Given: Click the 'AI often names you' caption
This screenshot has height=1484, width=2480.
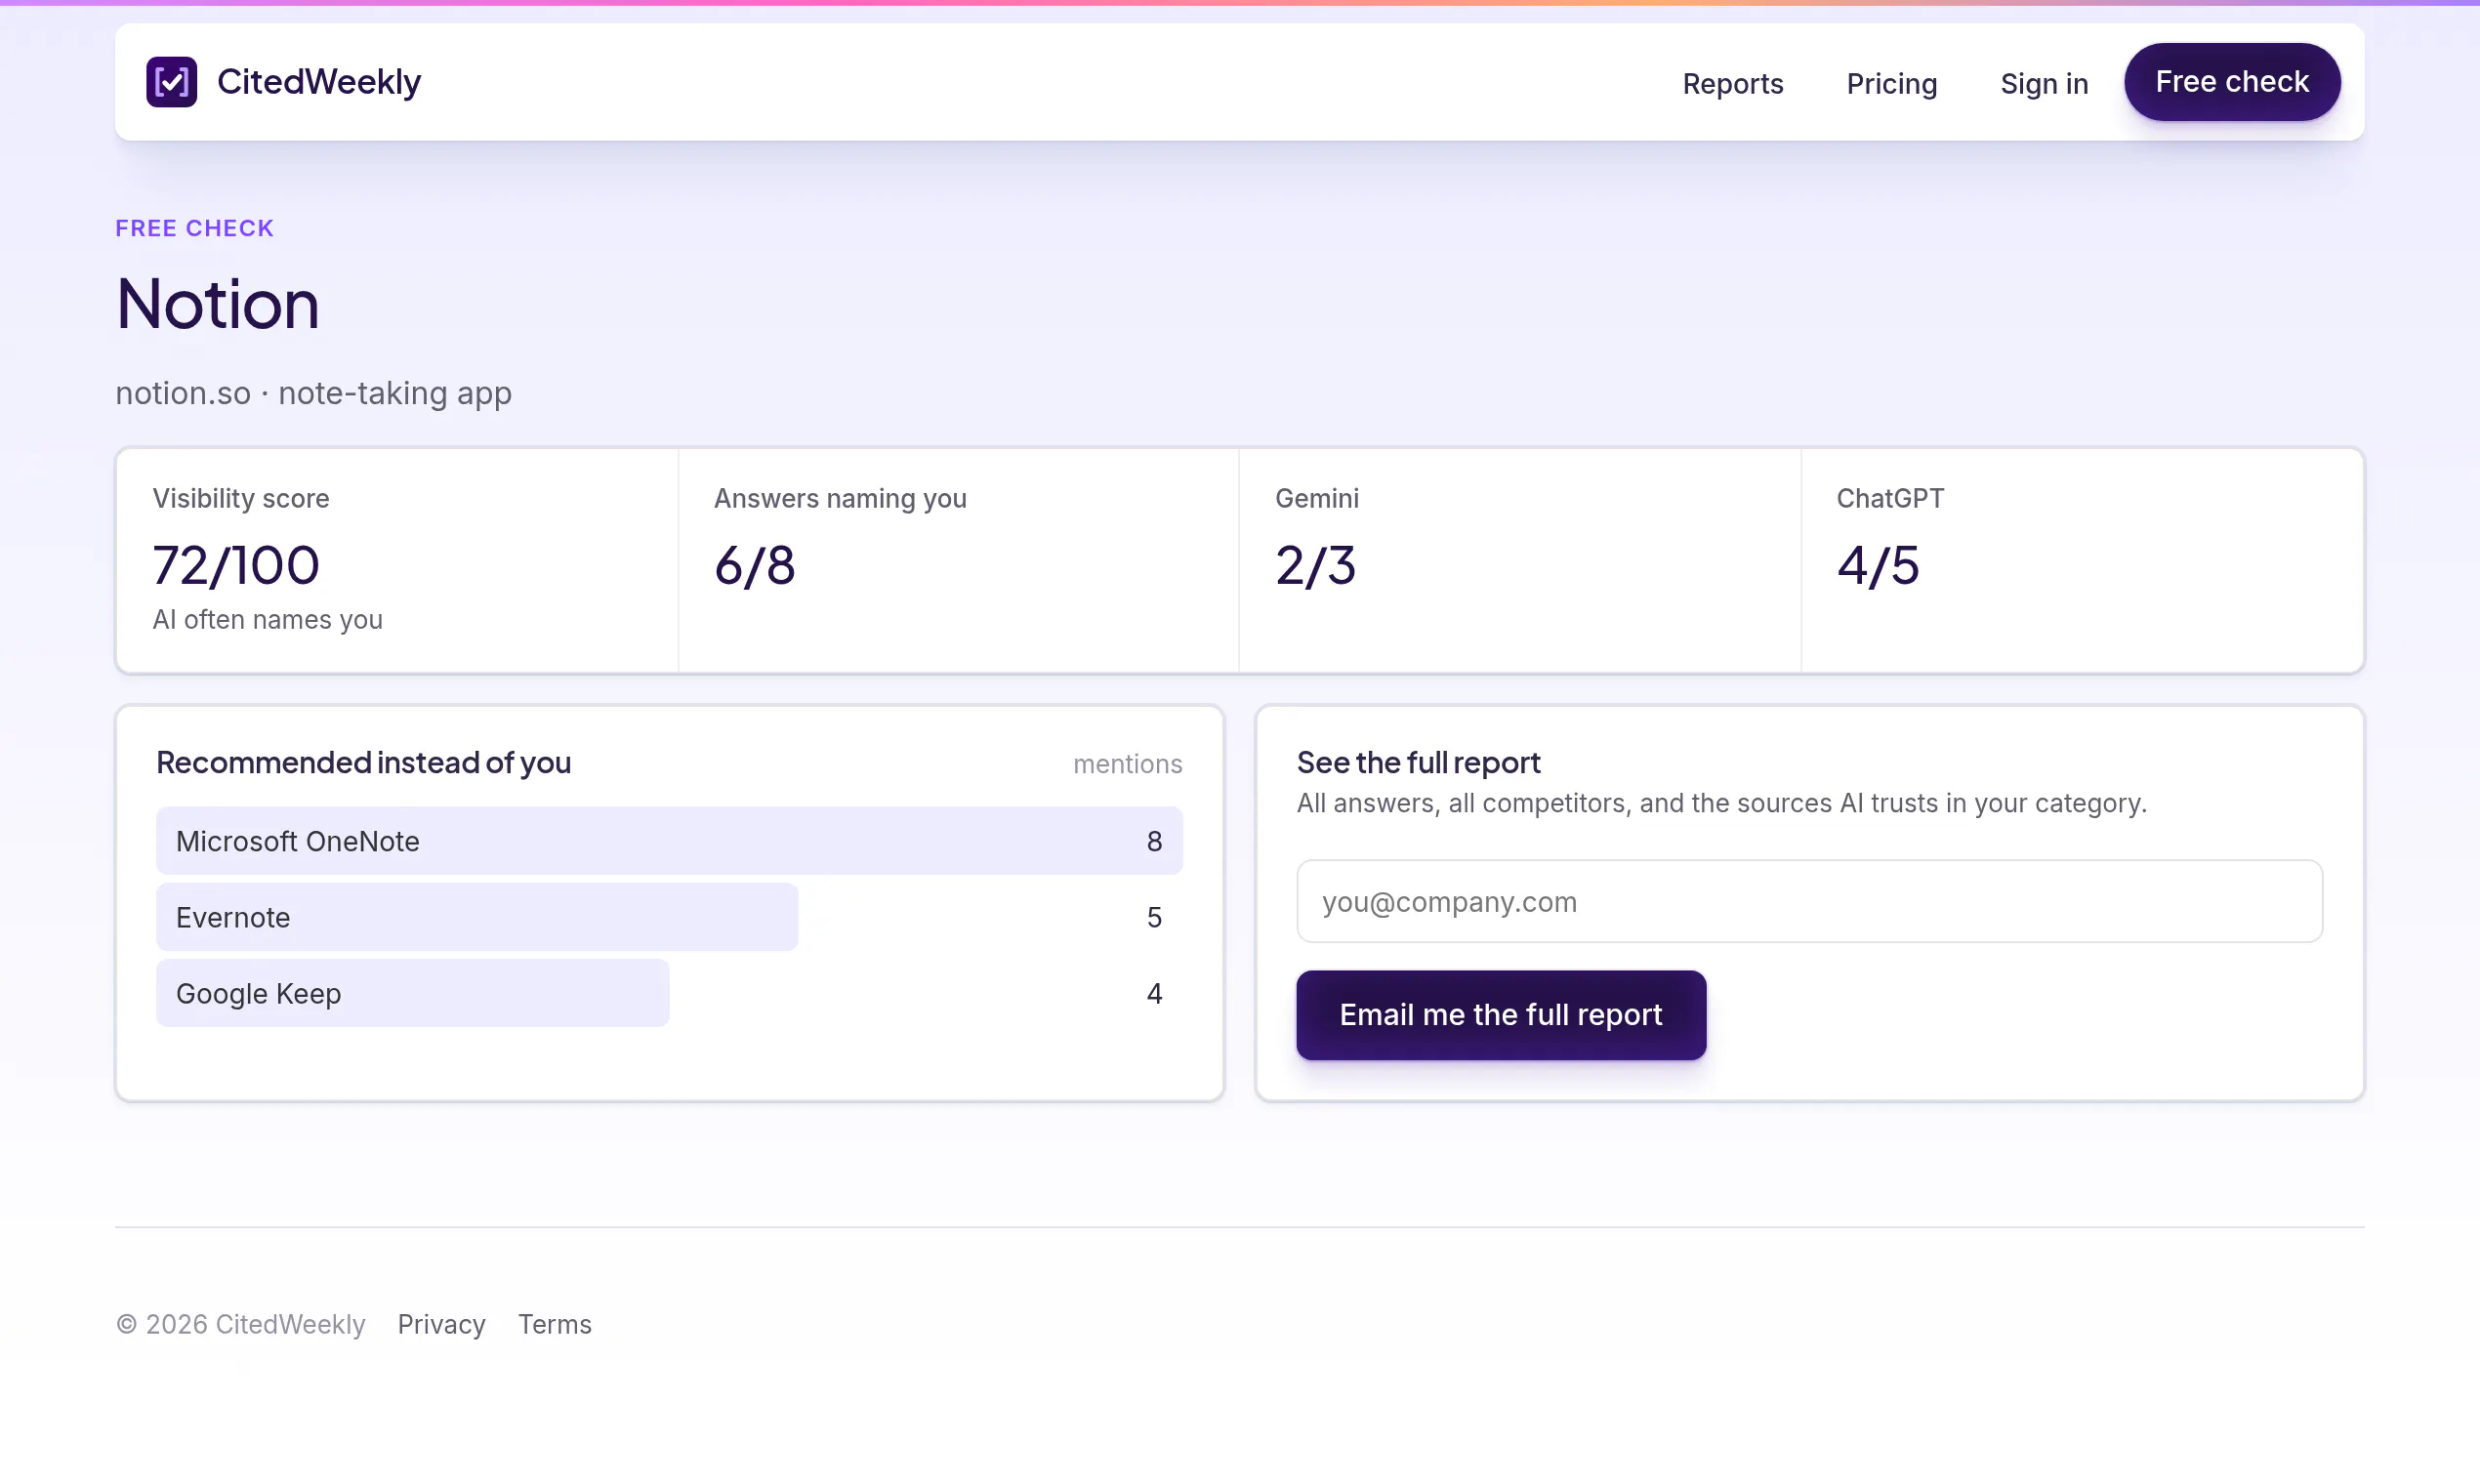Looking at the screenshot, I should [x=267, y=620].
